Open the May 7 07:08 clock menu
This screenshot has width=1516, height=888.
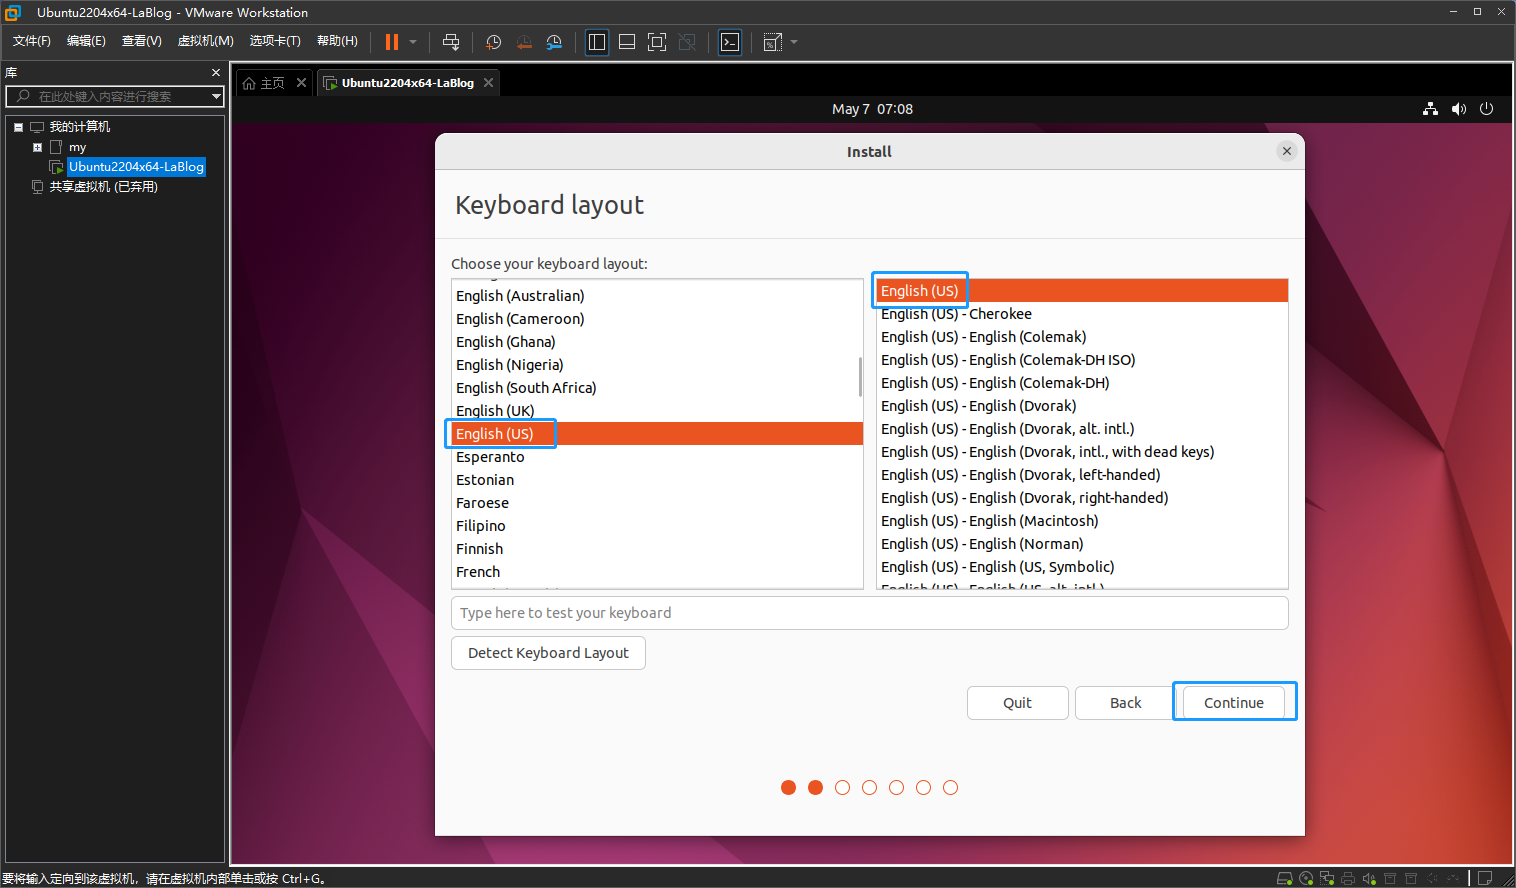pos(872,109)
